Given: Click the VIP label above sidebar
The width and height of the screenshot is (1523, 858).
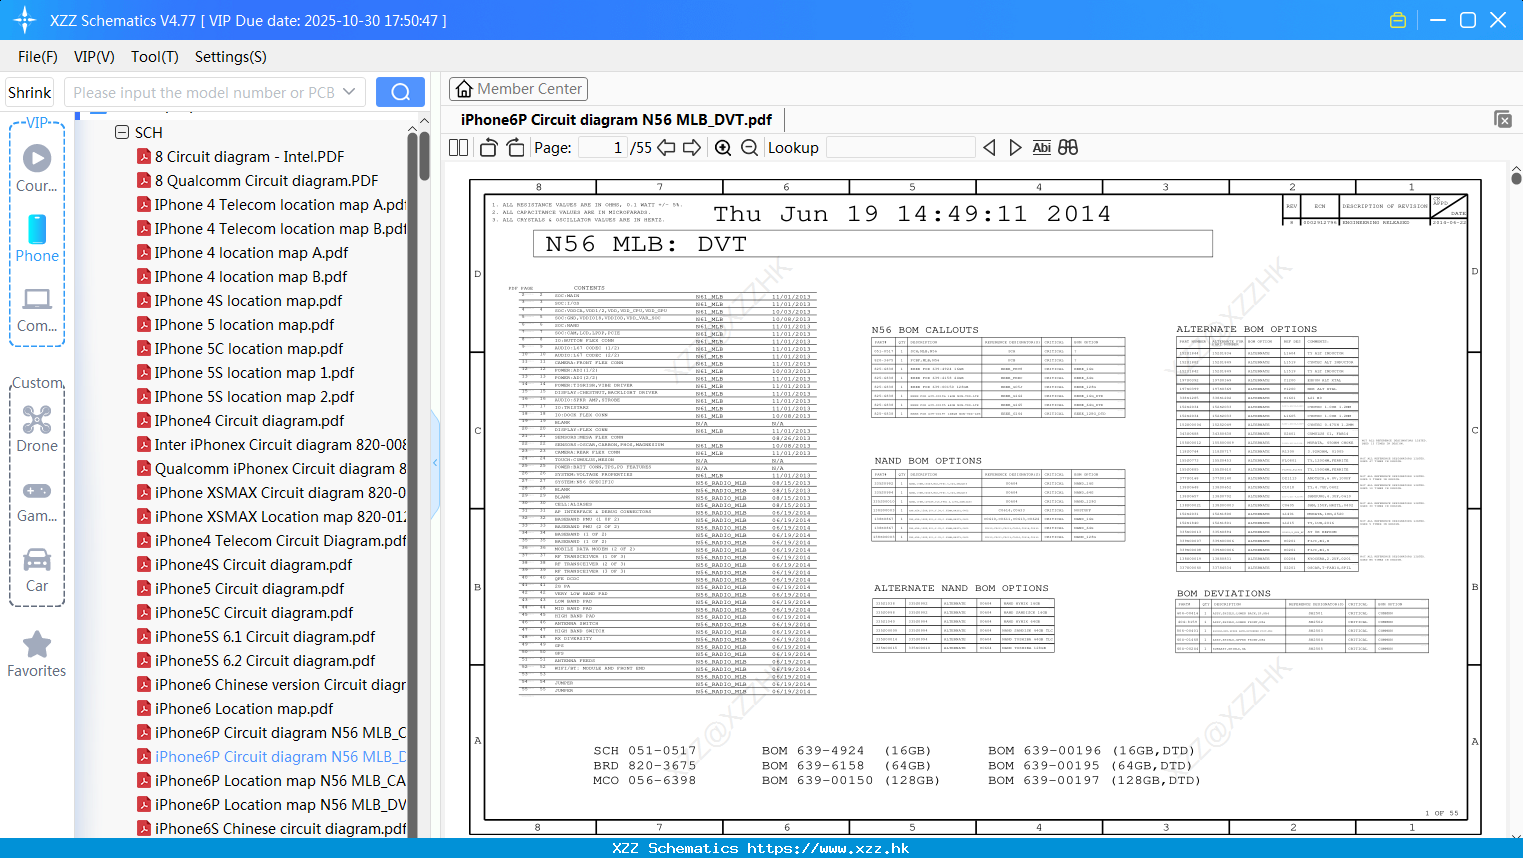Looking at the screenshot, I should point(37,122).
